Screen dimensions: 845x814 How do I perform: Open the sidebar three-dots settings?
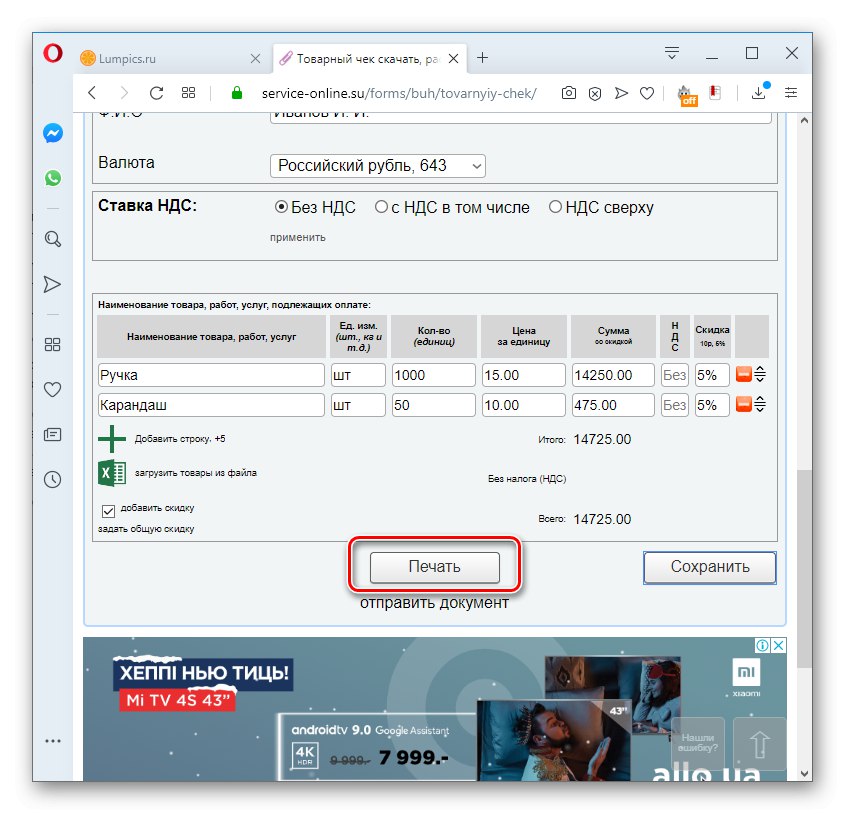53,741
